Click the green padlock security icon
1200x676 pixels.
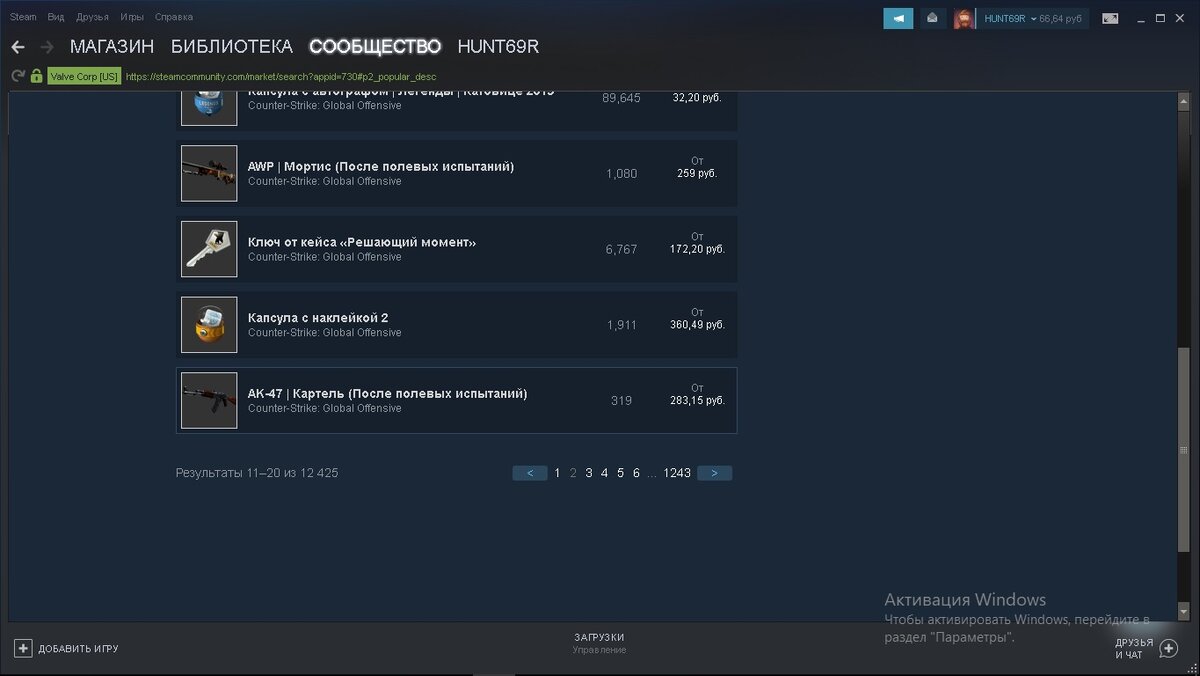click(x=37, y=76)
